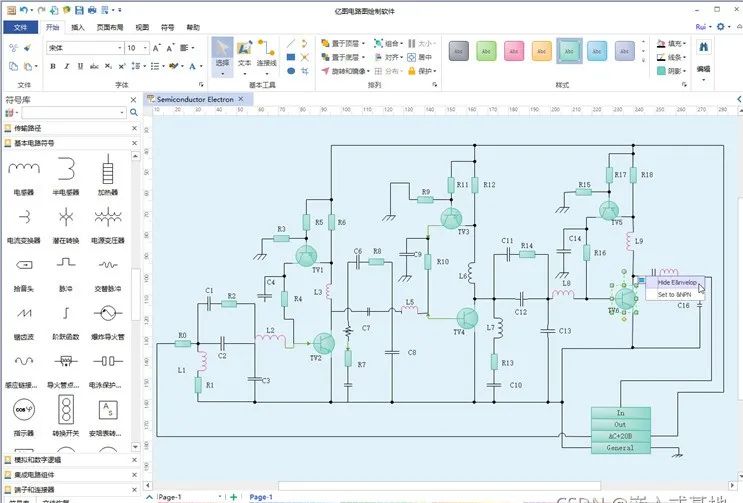This screenshot has width=743, height=503.
Task: Open the 宋体 font name dropdown
Action: click(120, 48)
